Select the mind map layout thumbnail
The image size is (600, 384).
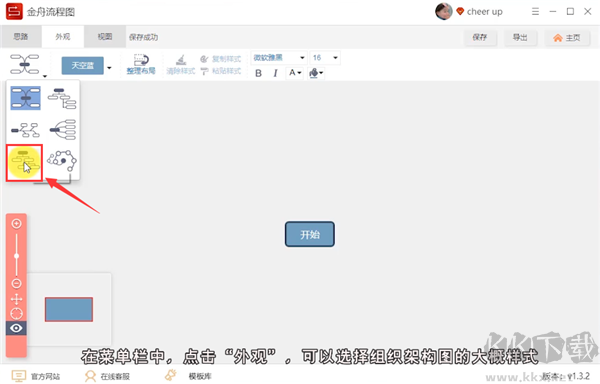(25, 98)
